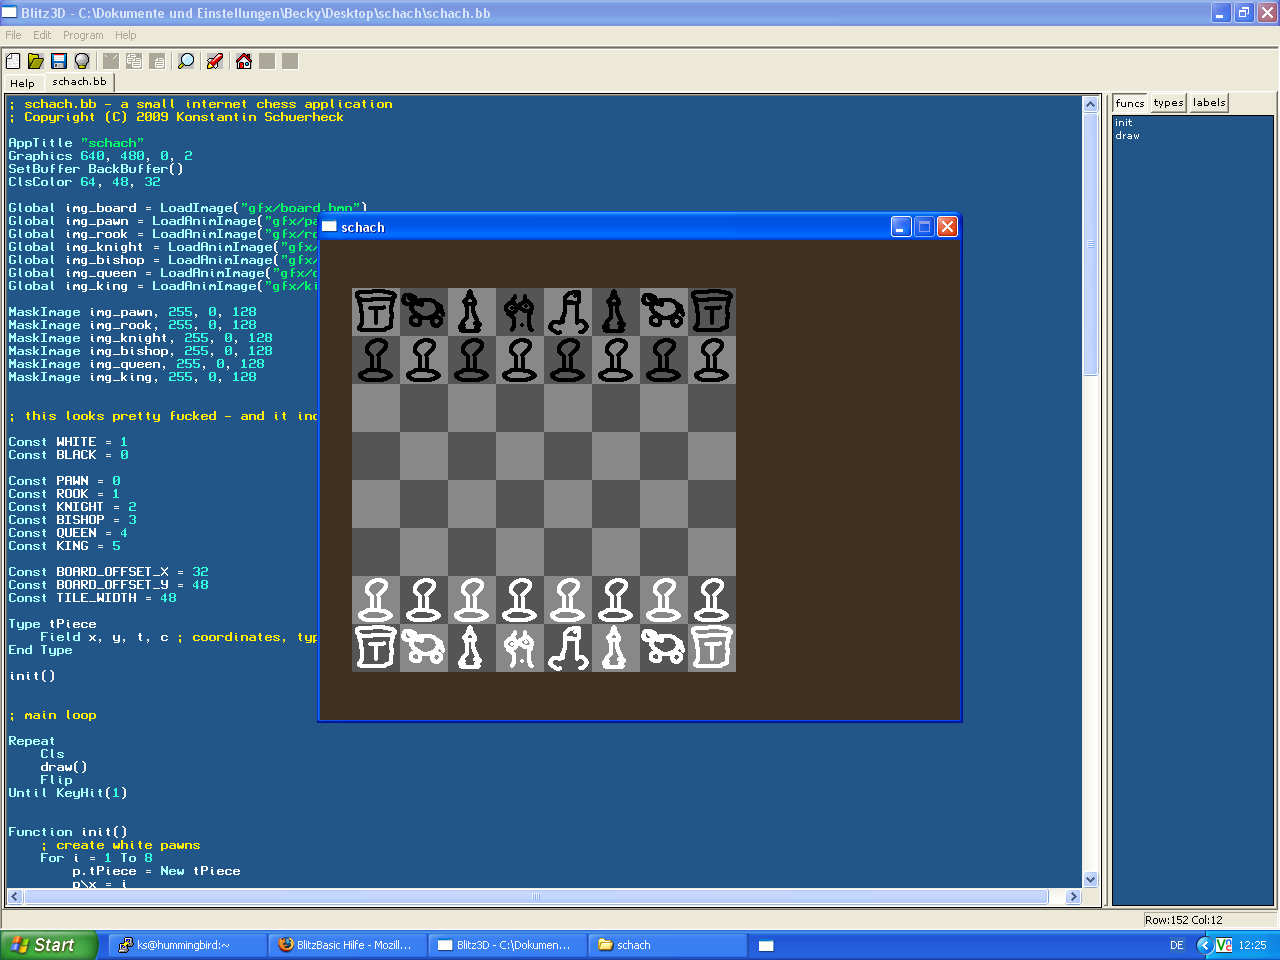Screen dimensions: 1280x960
Task: Open the File menu
Action: pos(13,35)
